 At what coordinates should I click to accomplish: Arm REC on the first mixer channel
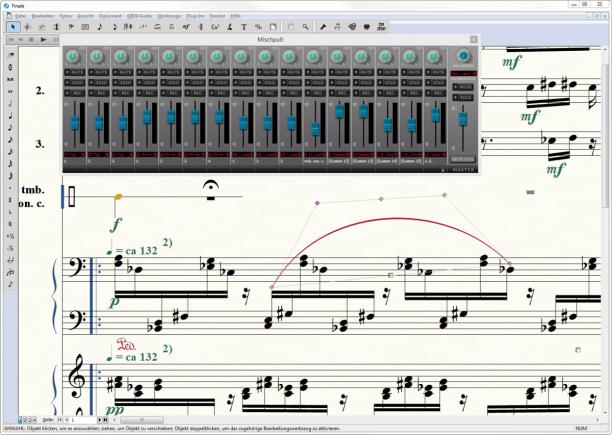pos(75,93)
